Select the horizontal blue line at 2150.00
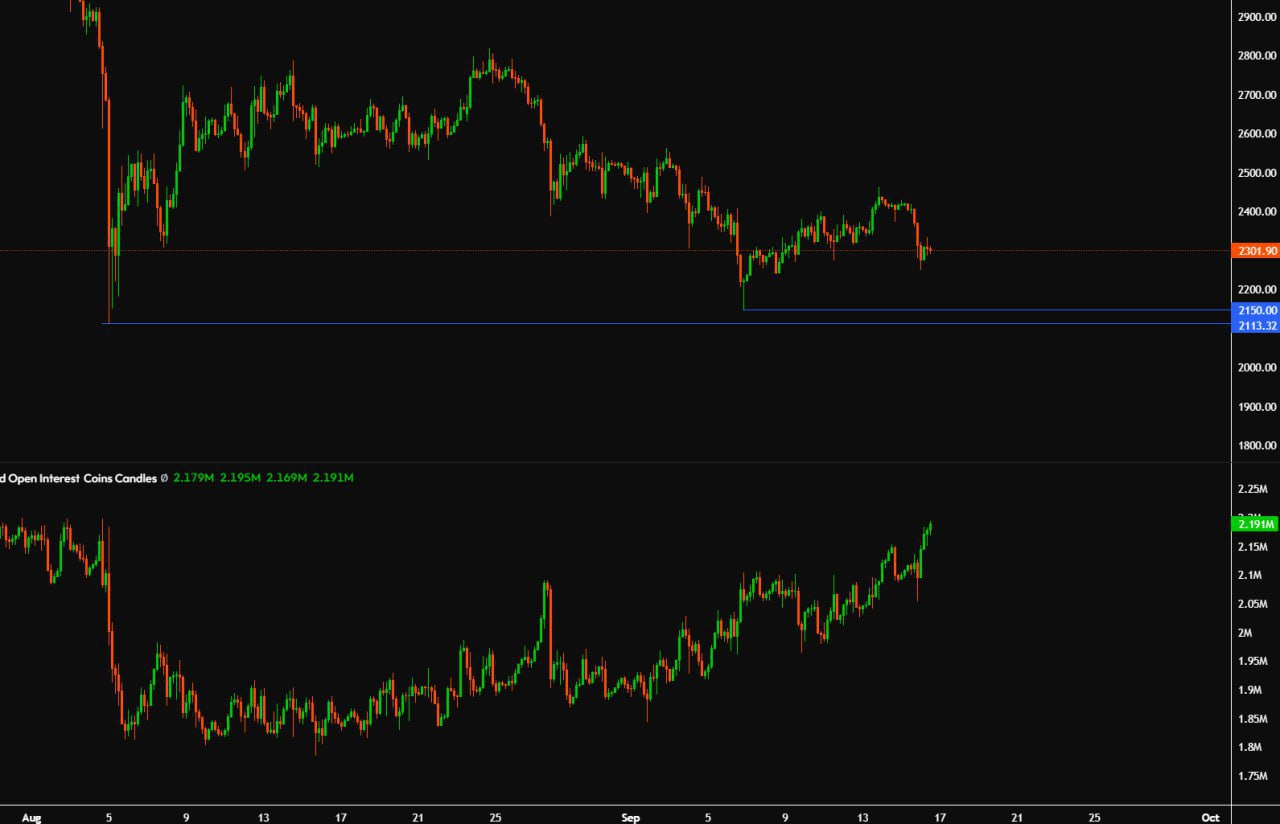1280x824 pixels. (980, 310)
